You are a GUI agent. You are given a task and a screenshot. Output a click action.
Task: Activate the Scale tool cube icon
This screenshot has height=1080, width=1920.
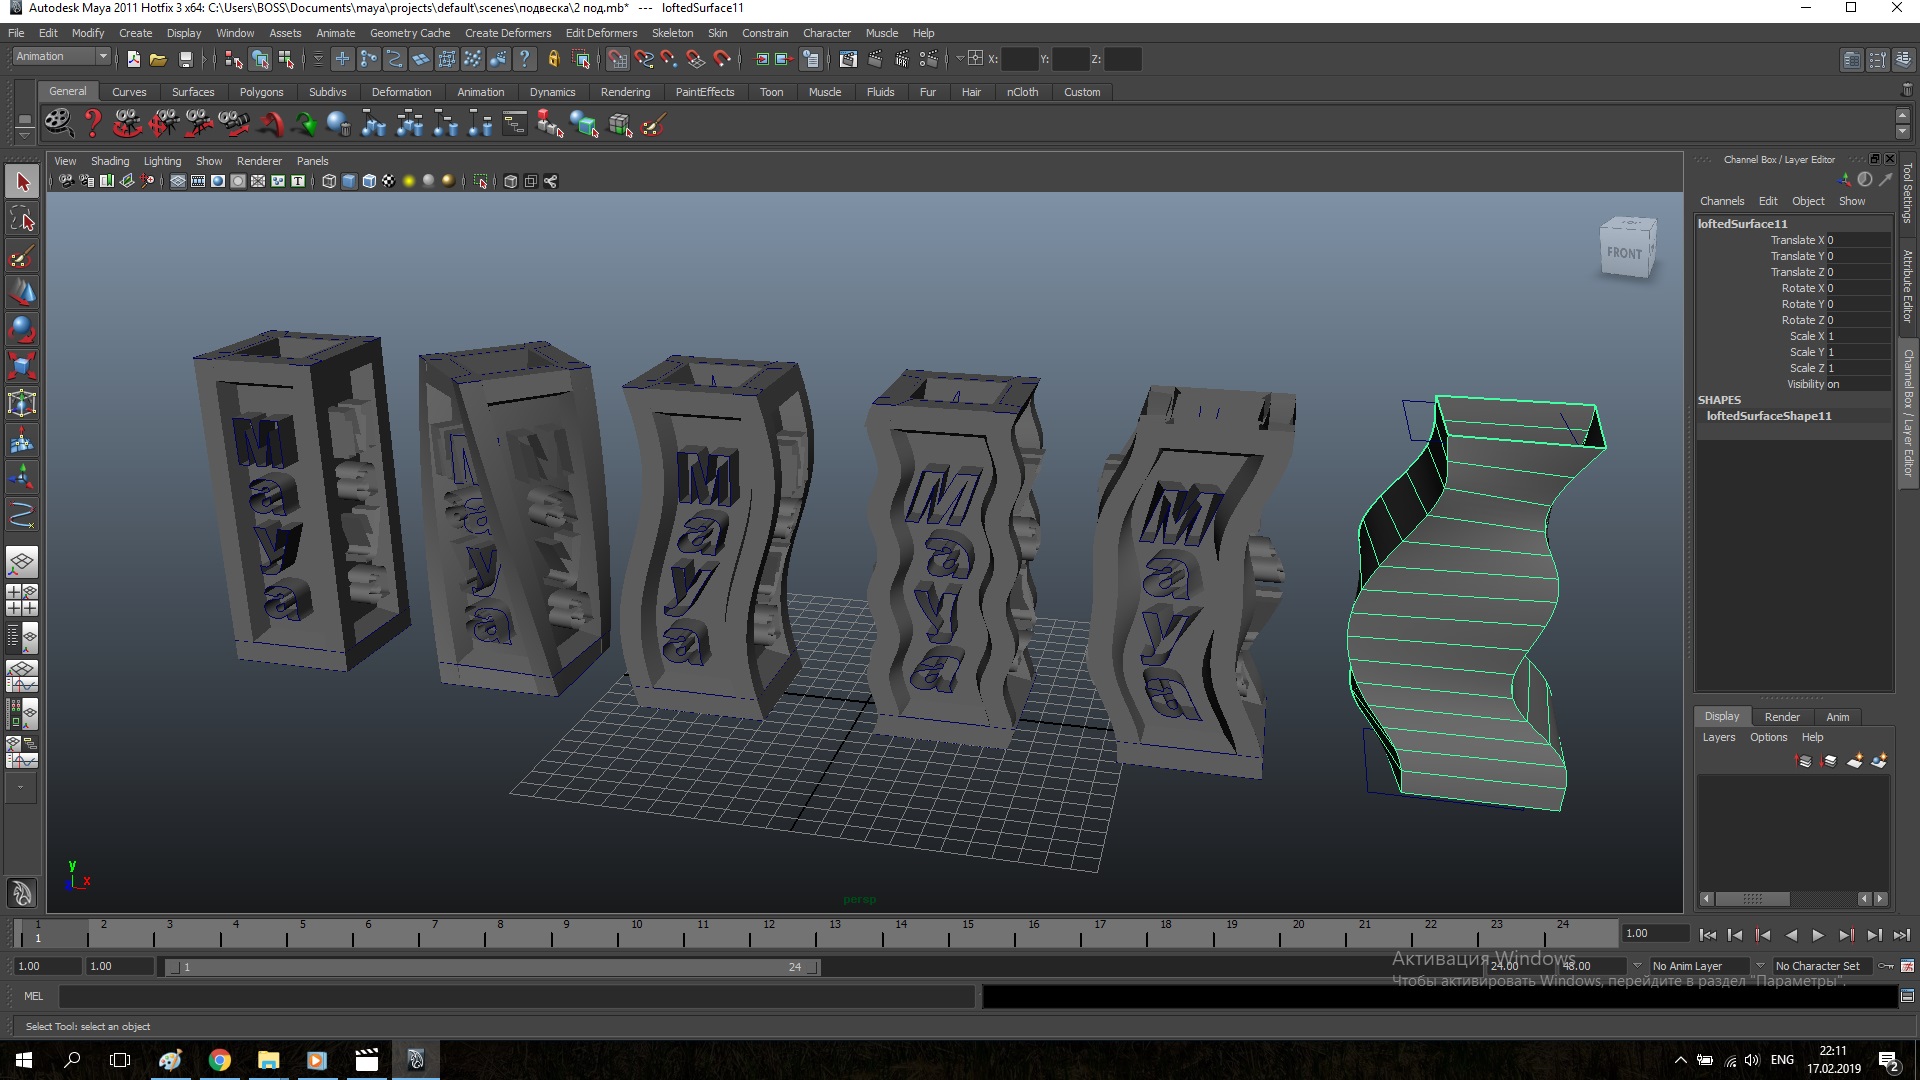click(x=22, y=366)
